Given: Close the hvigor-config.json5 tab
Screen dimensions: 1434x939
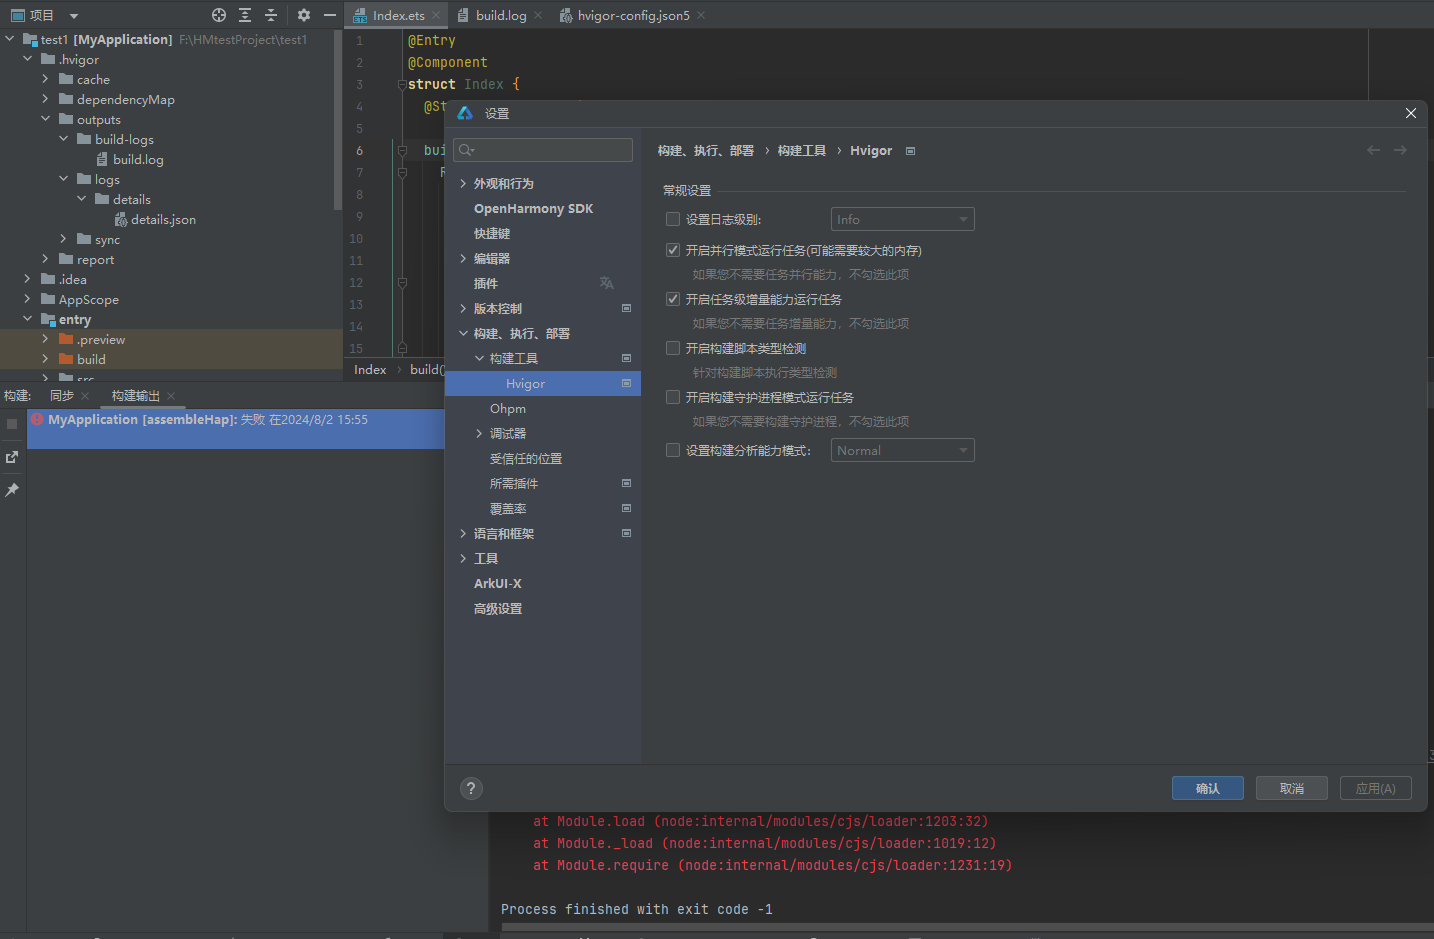Looking at the screenshot, I should pos(701,15).
